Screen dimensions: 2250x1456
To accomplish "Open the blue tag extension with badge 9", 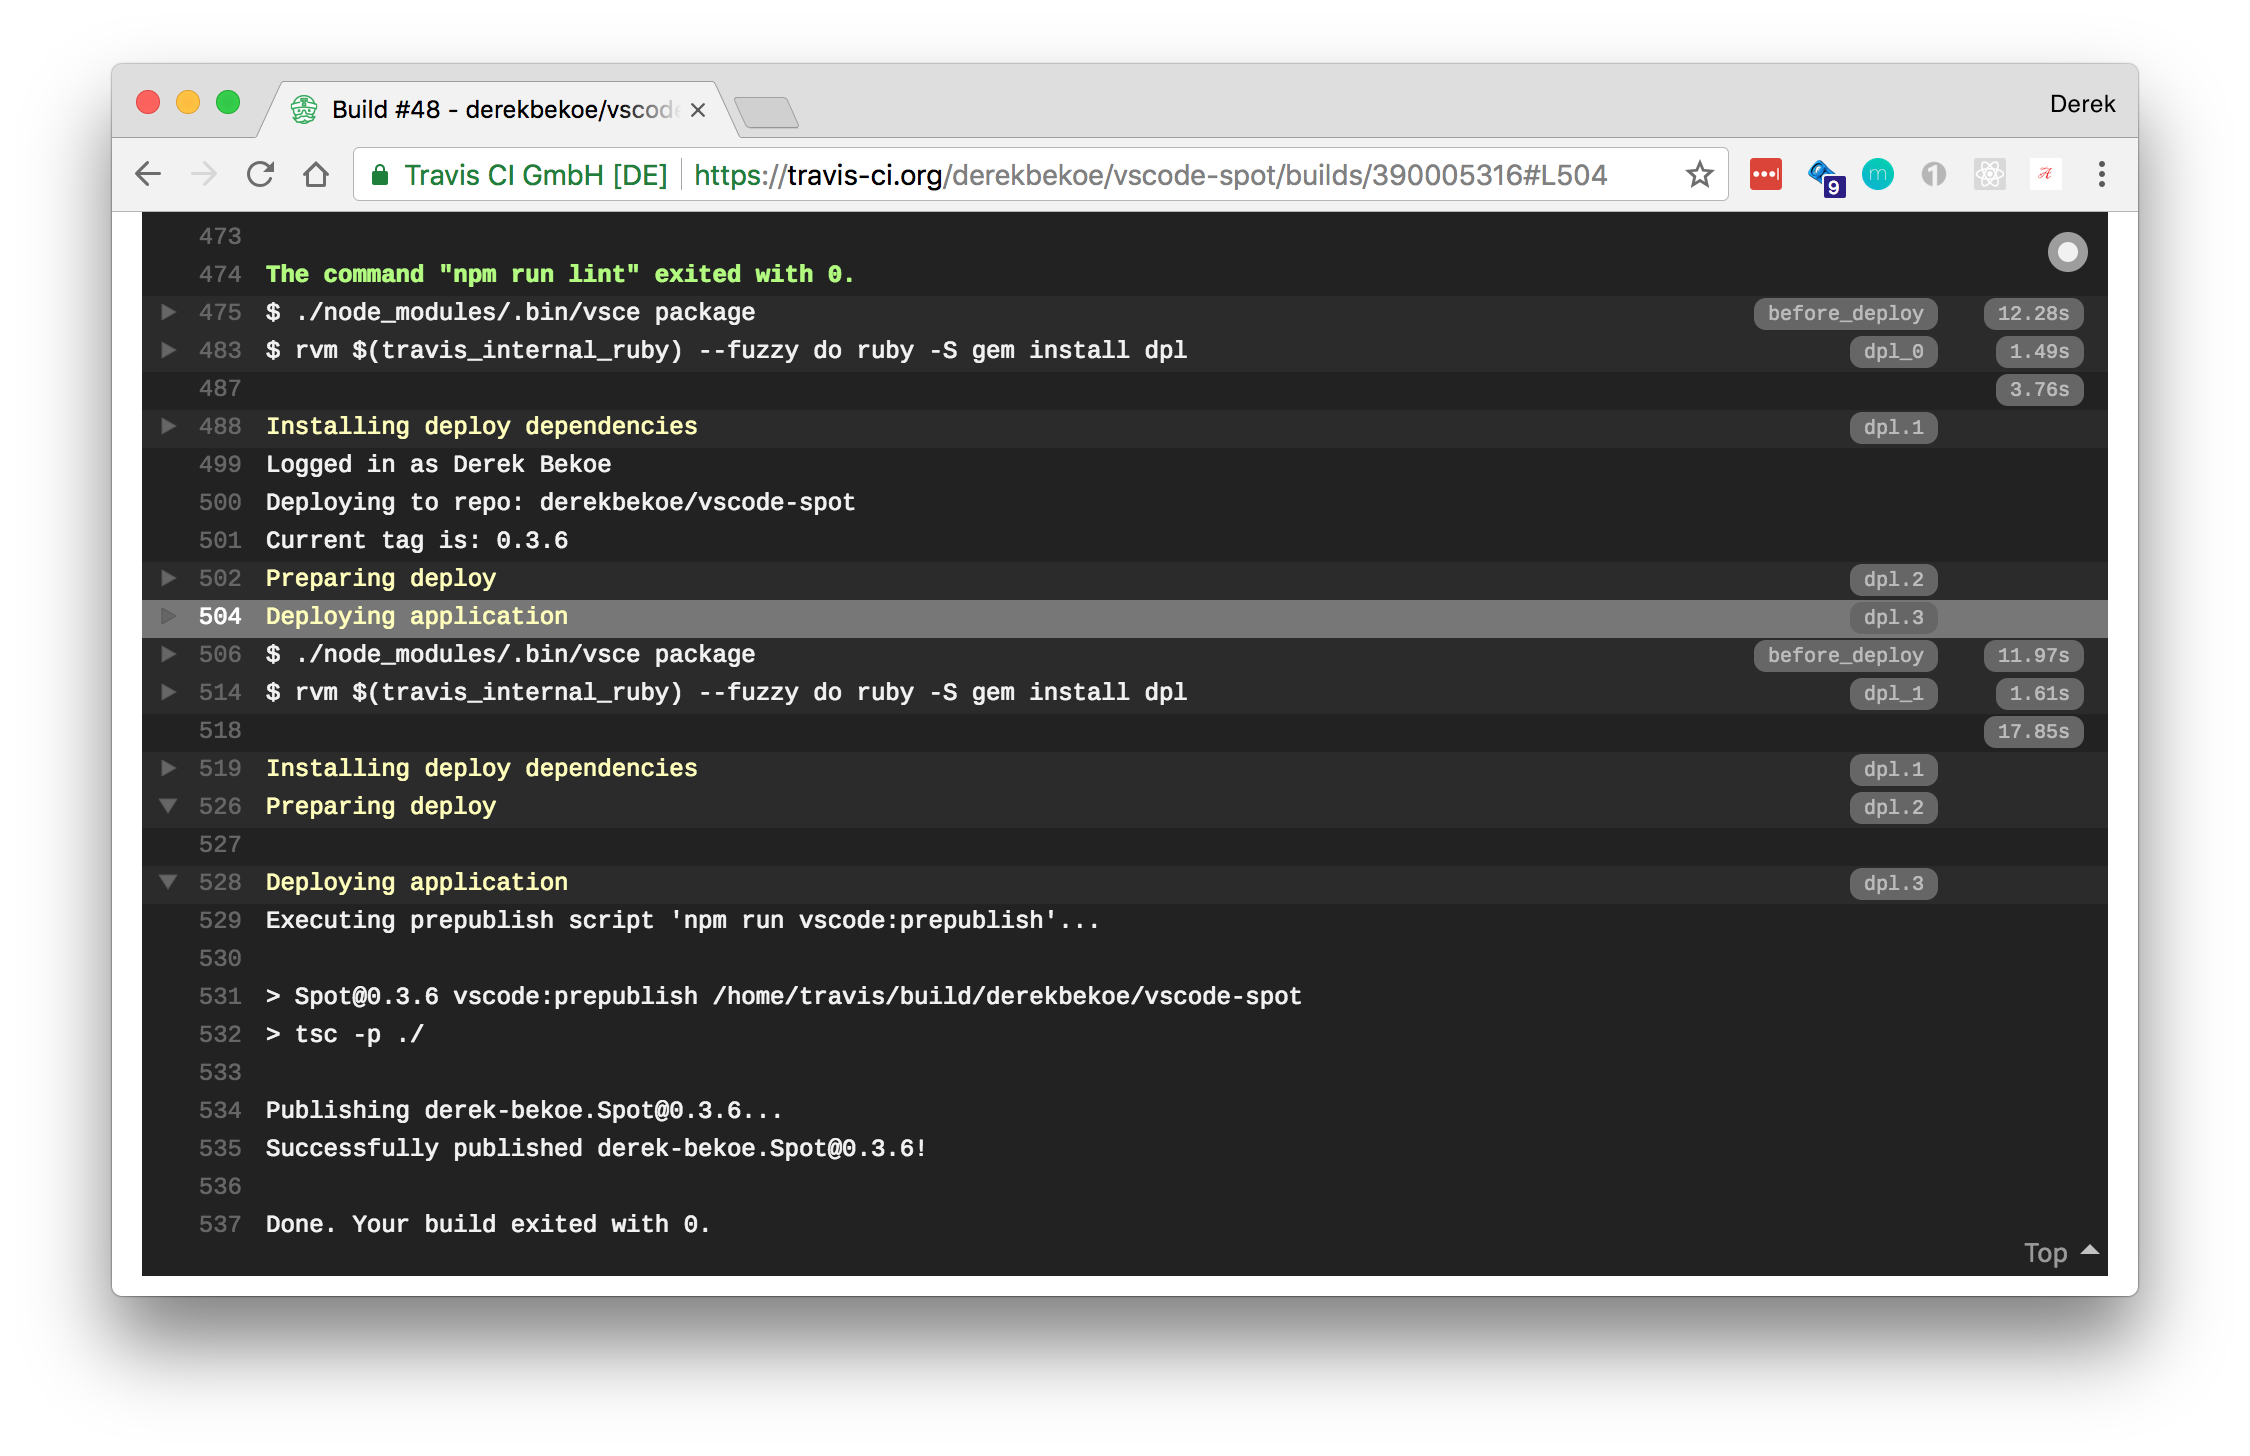I will click(1825, 177).
